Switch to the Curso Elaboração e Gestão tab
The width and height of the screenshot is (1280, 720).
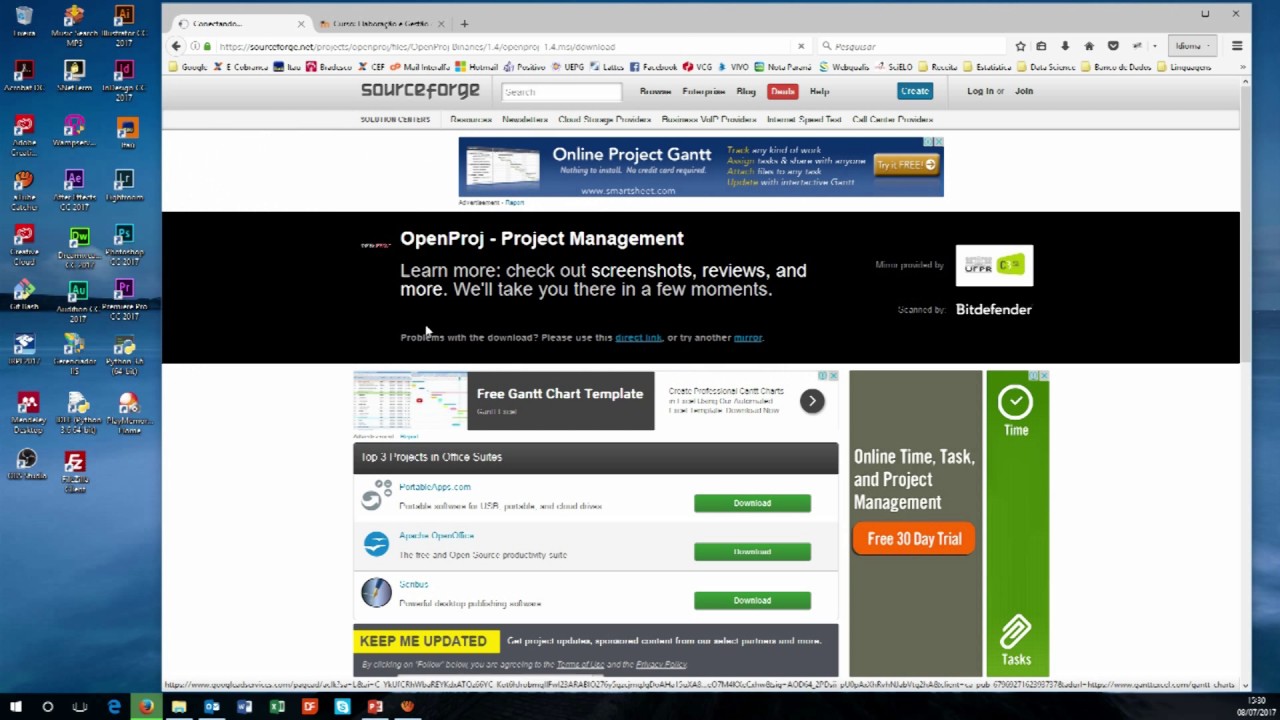(x=383, y=23)
